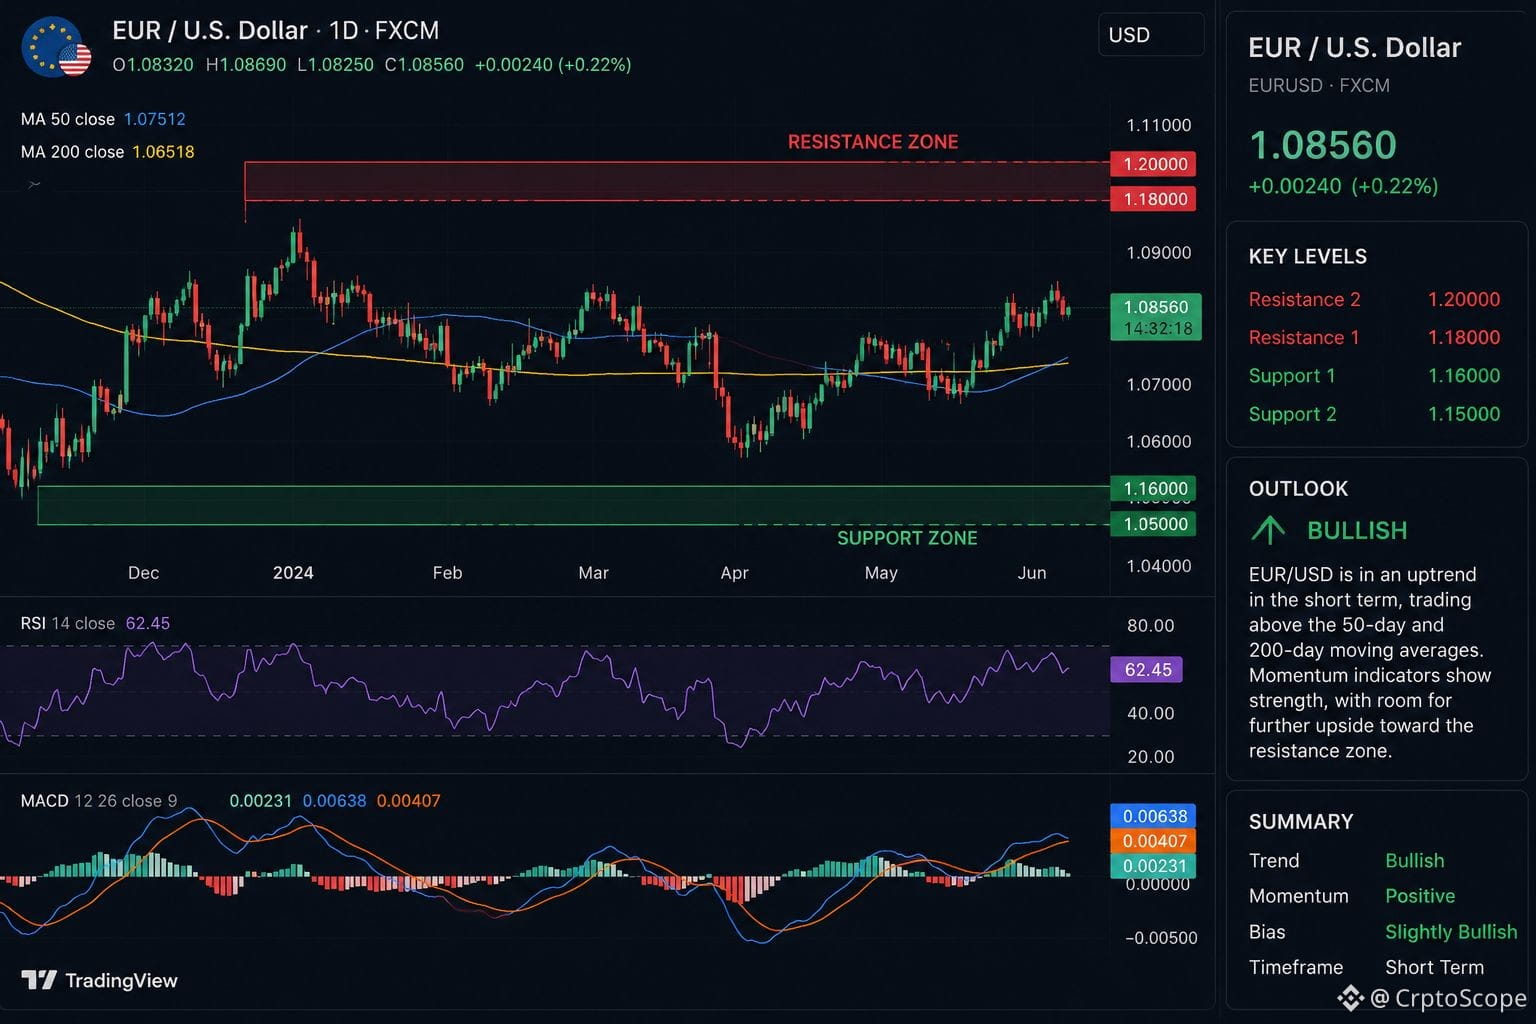Click the −0.00500 MACD axis label

click(x=1160, y=938)
